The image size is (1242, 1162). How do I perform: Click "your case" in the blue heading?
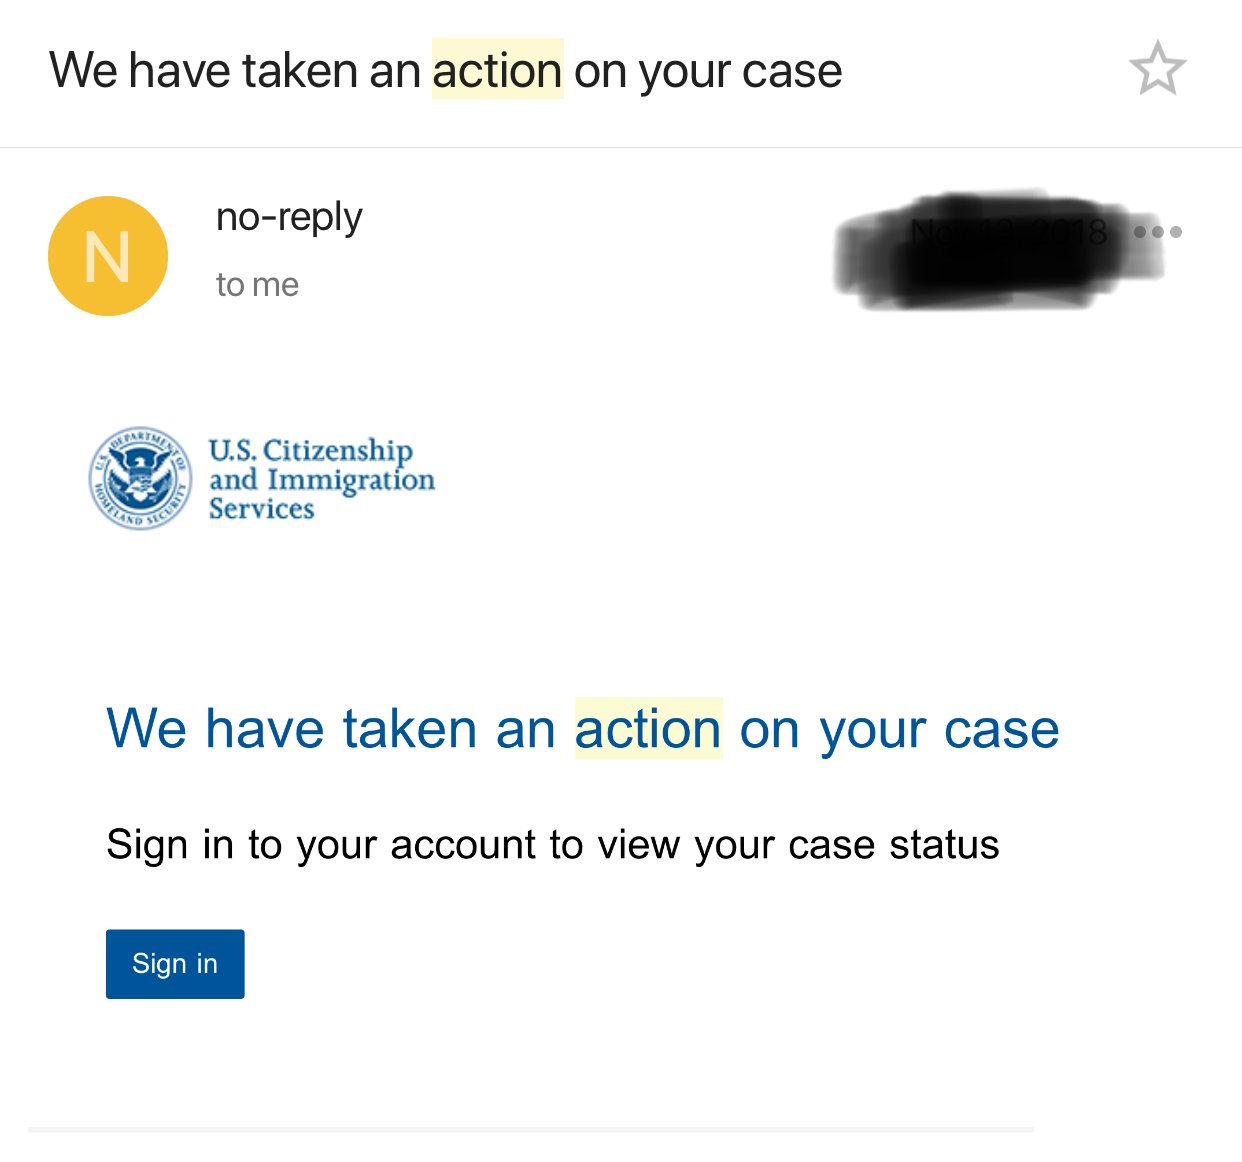coord(939,728)
